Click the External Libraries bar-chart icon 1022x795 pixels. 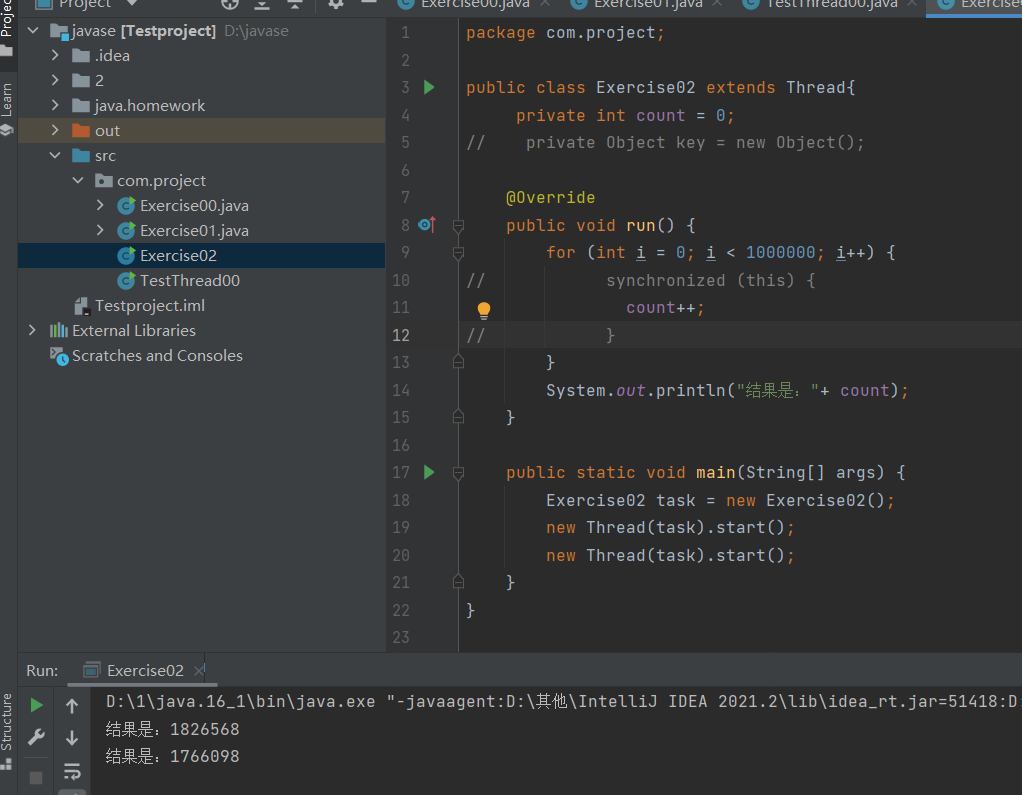click(59, 330)
